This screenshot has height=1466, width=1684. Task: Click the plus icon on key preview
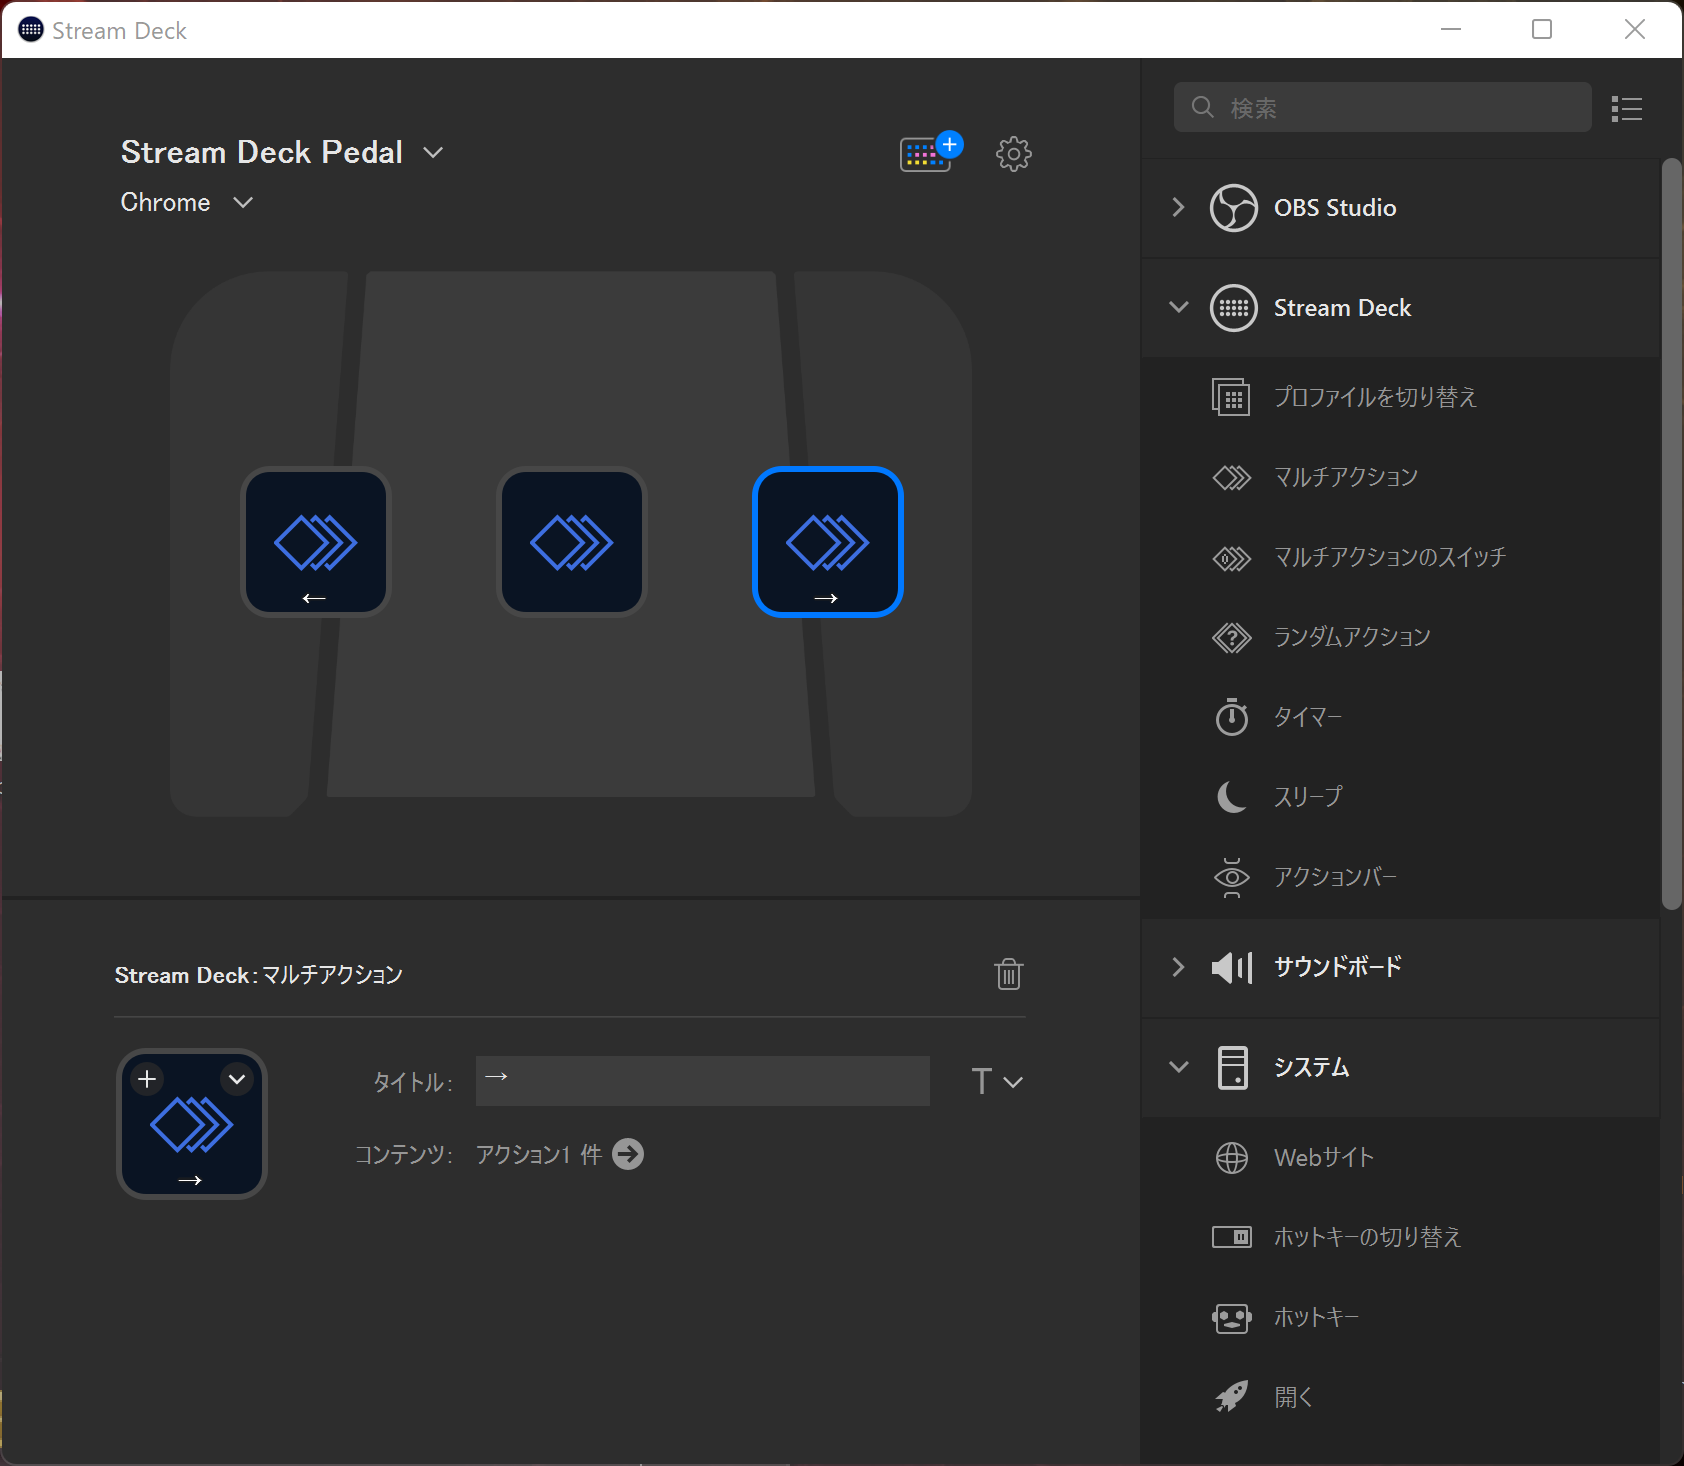(148, 1079)
